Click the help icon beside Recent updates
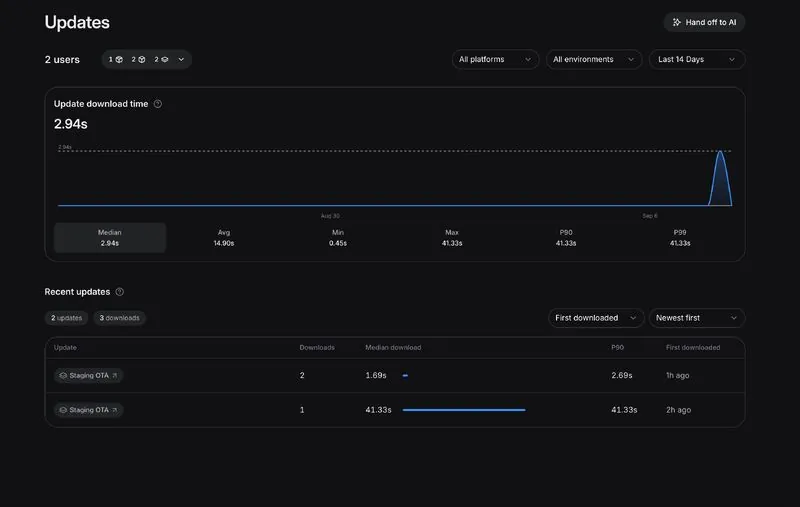 119,292
